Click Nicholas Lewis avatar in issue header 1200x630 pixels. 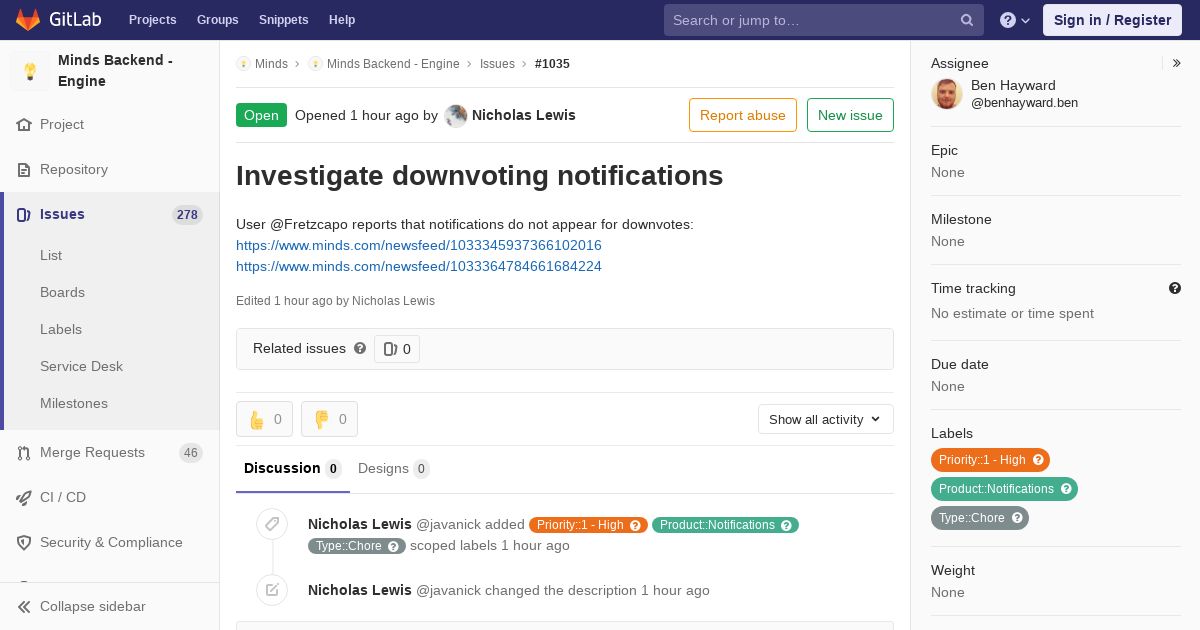click(456, 116)
